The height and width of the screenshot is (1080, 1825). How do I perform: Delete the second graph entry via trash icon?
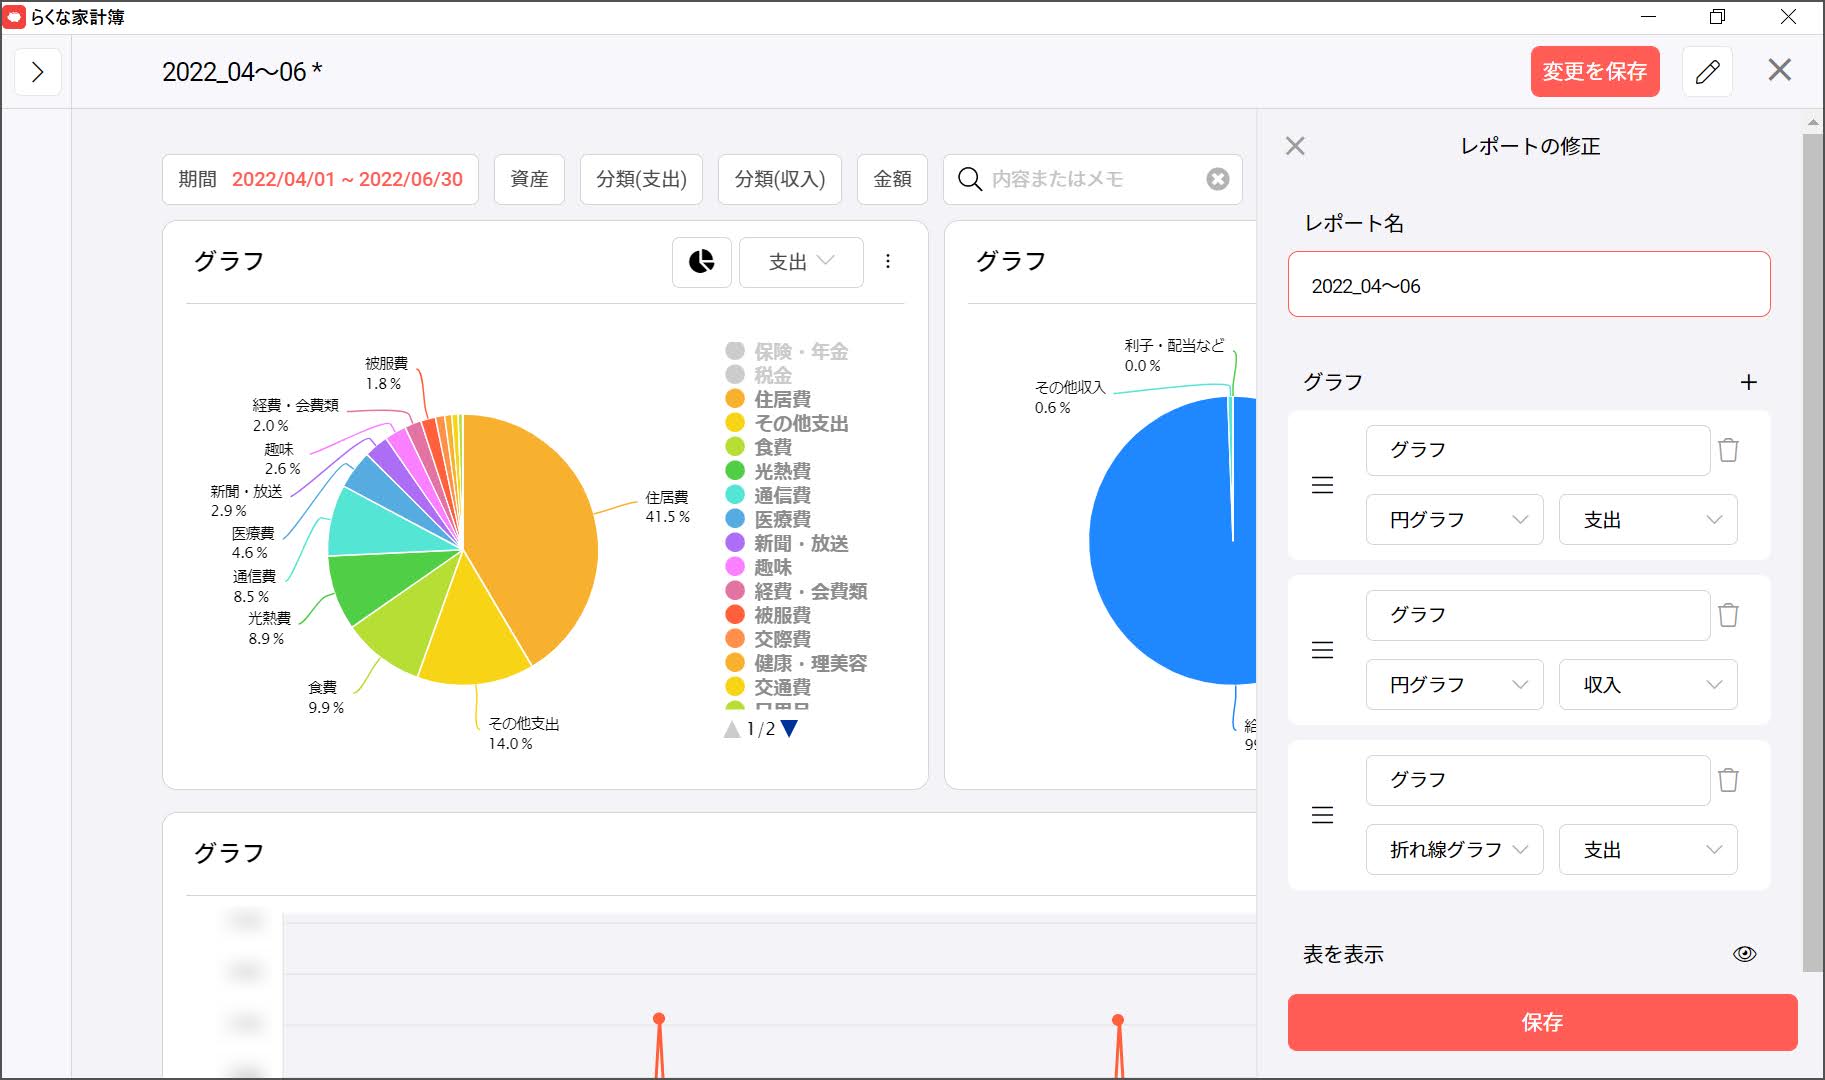(x=1728, y=615)
